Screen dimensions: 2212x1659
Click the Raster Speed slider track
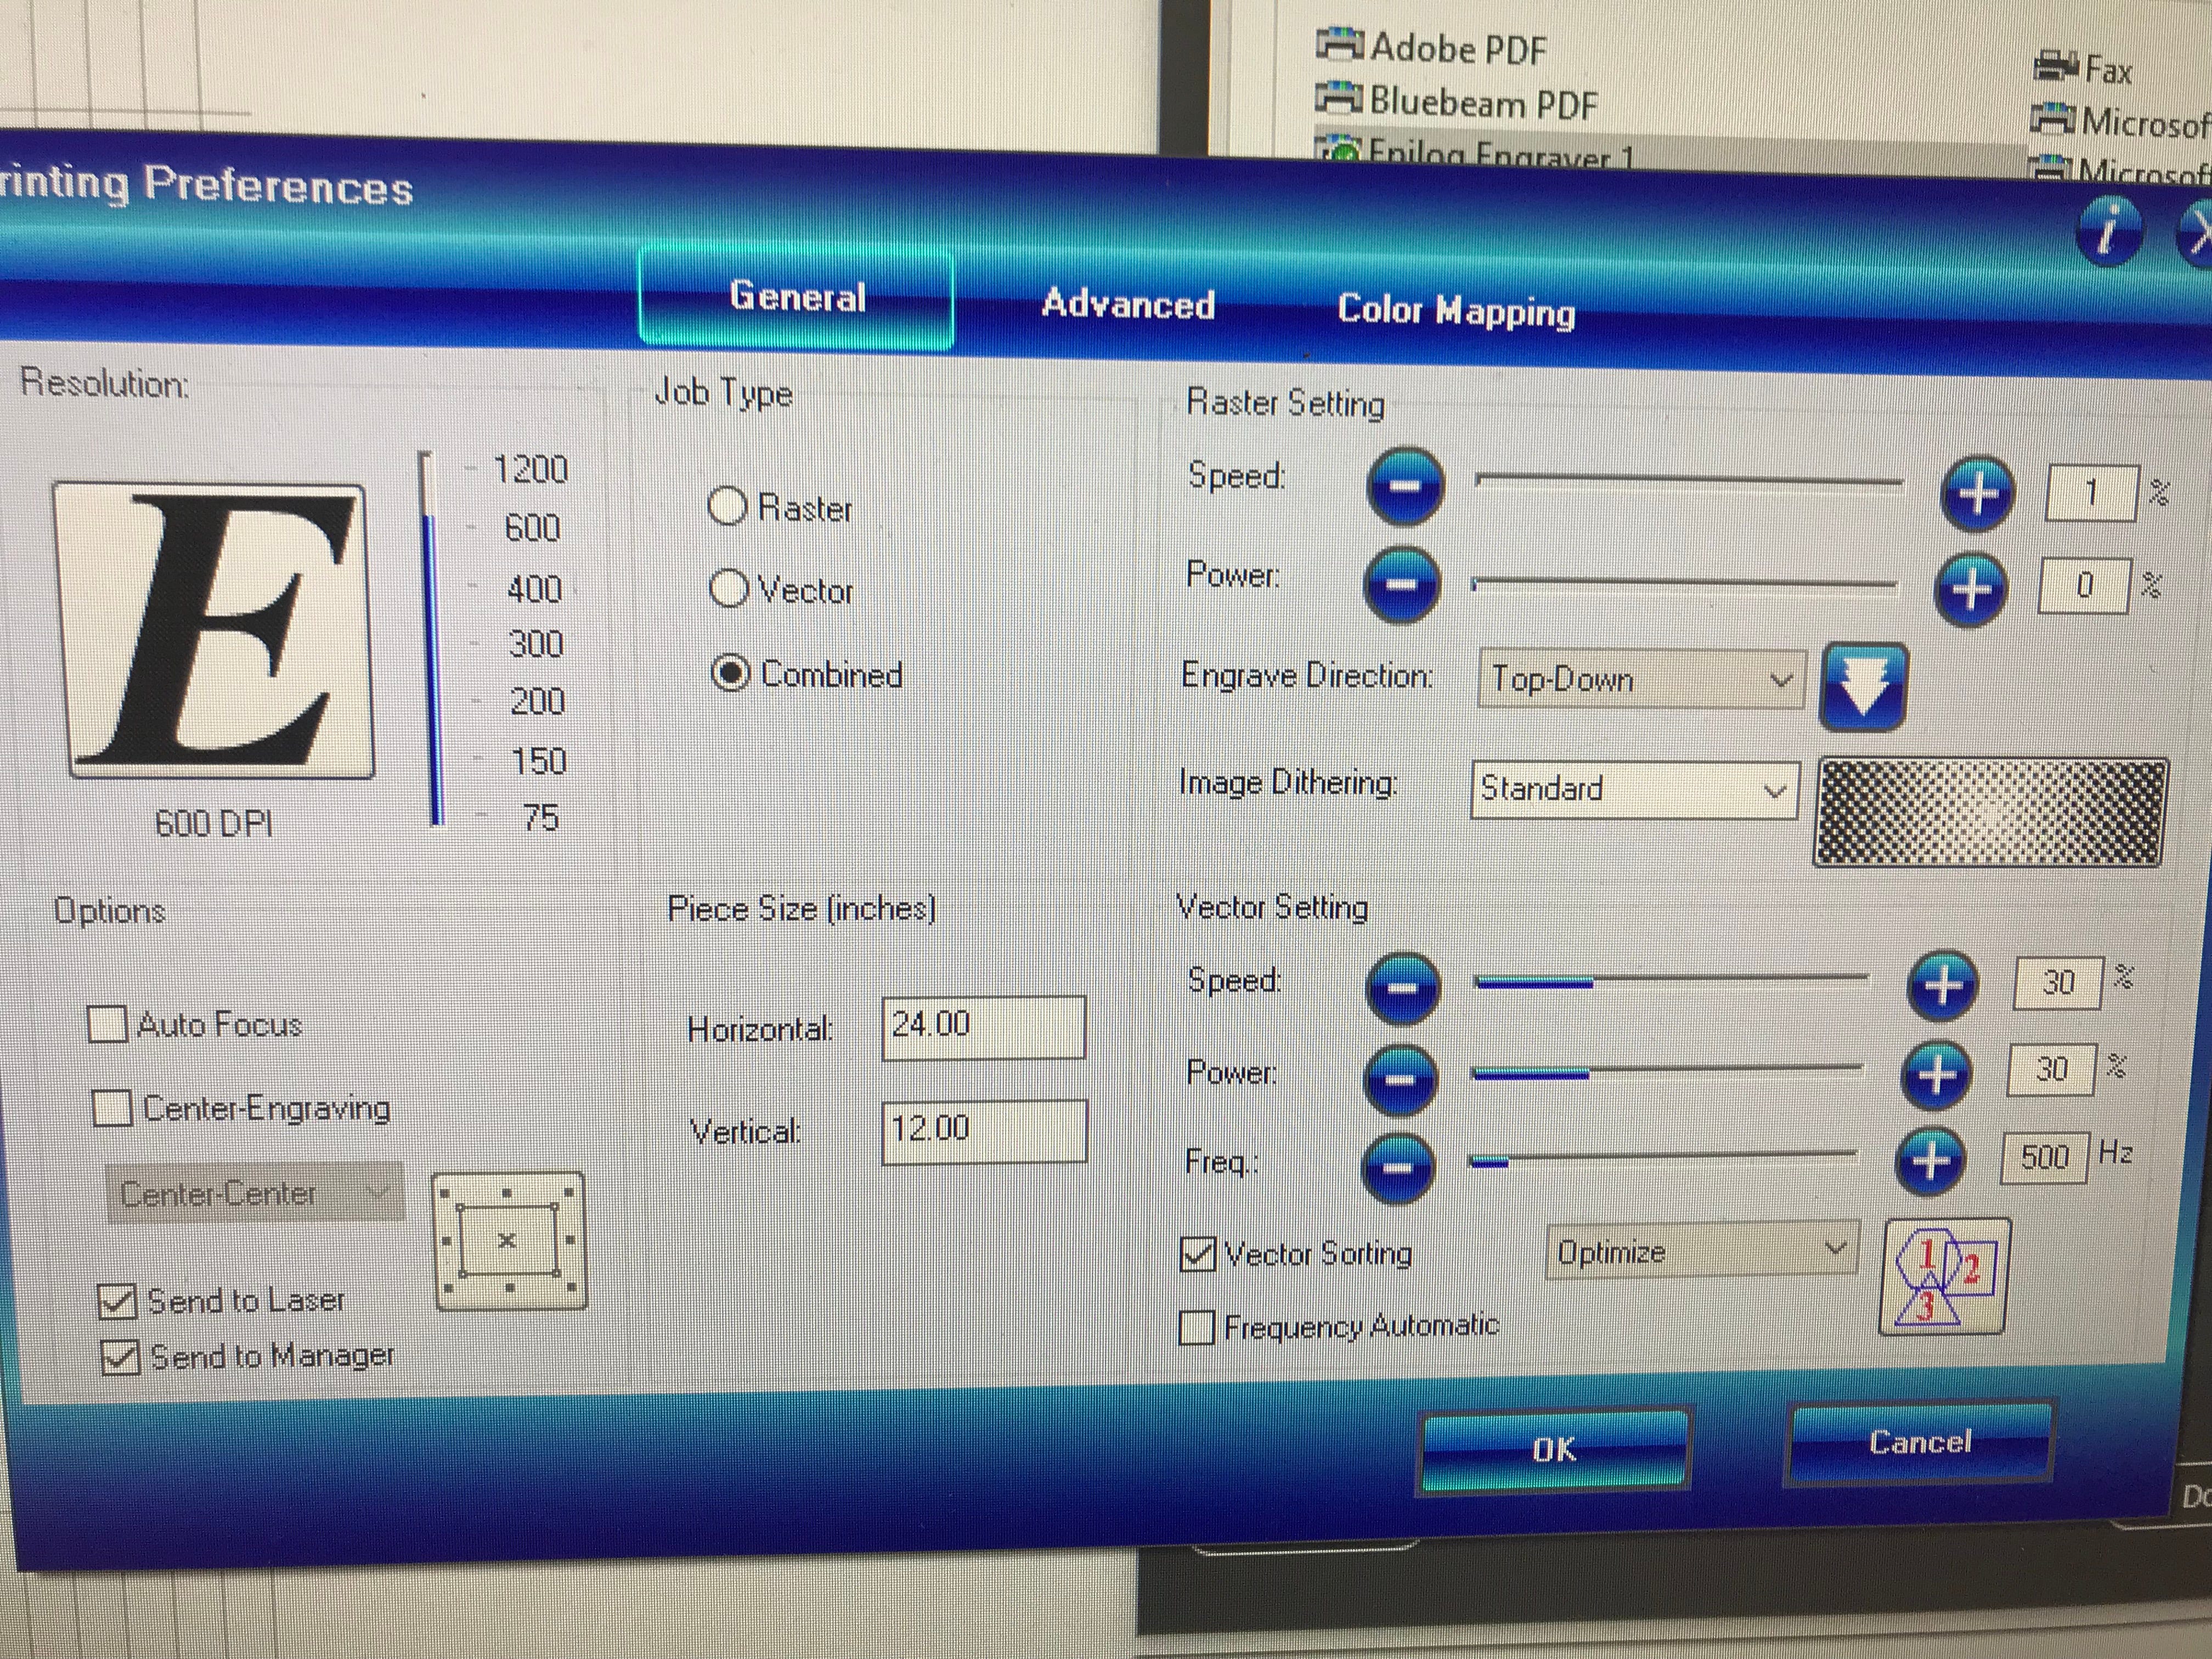1690,481
